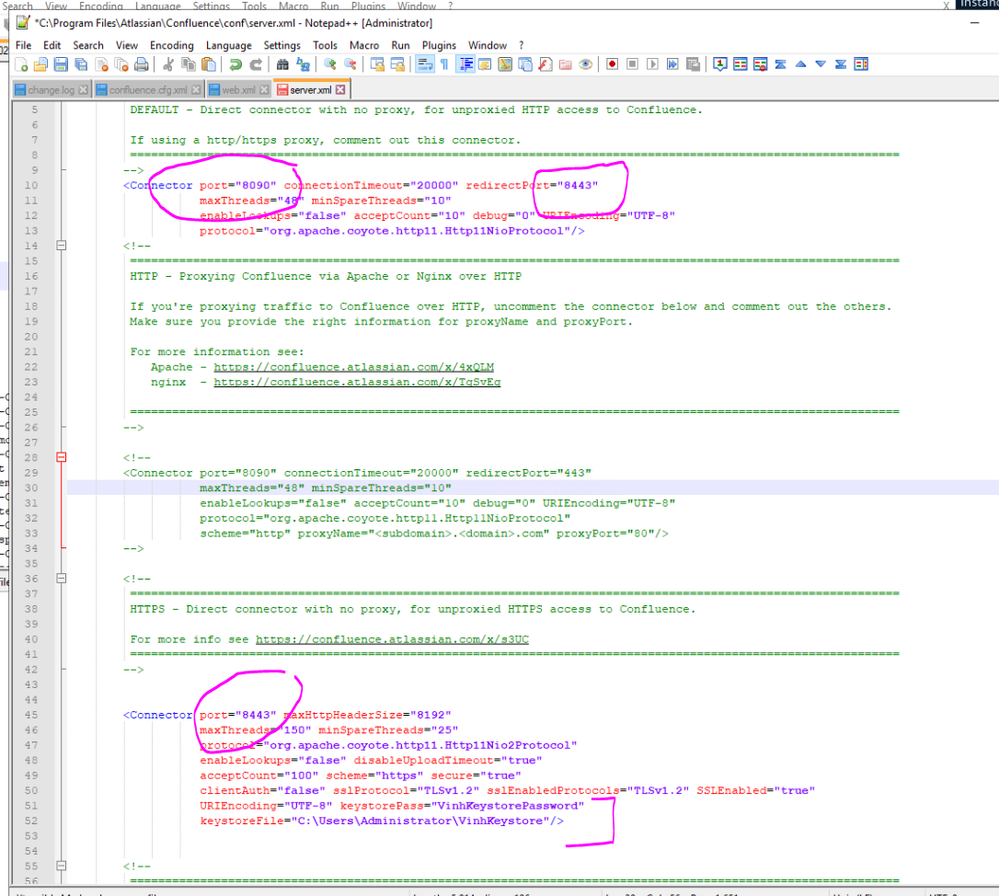Click the Close All toolbar icon
The height and width of the screenshot is (896, 999).
(x=122, y=64)
